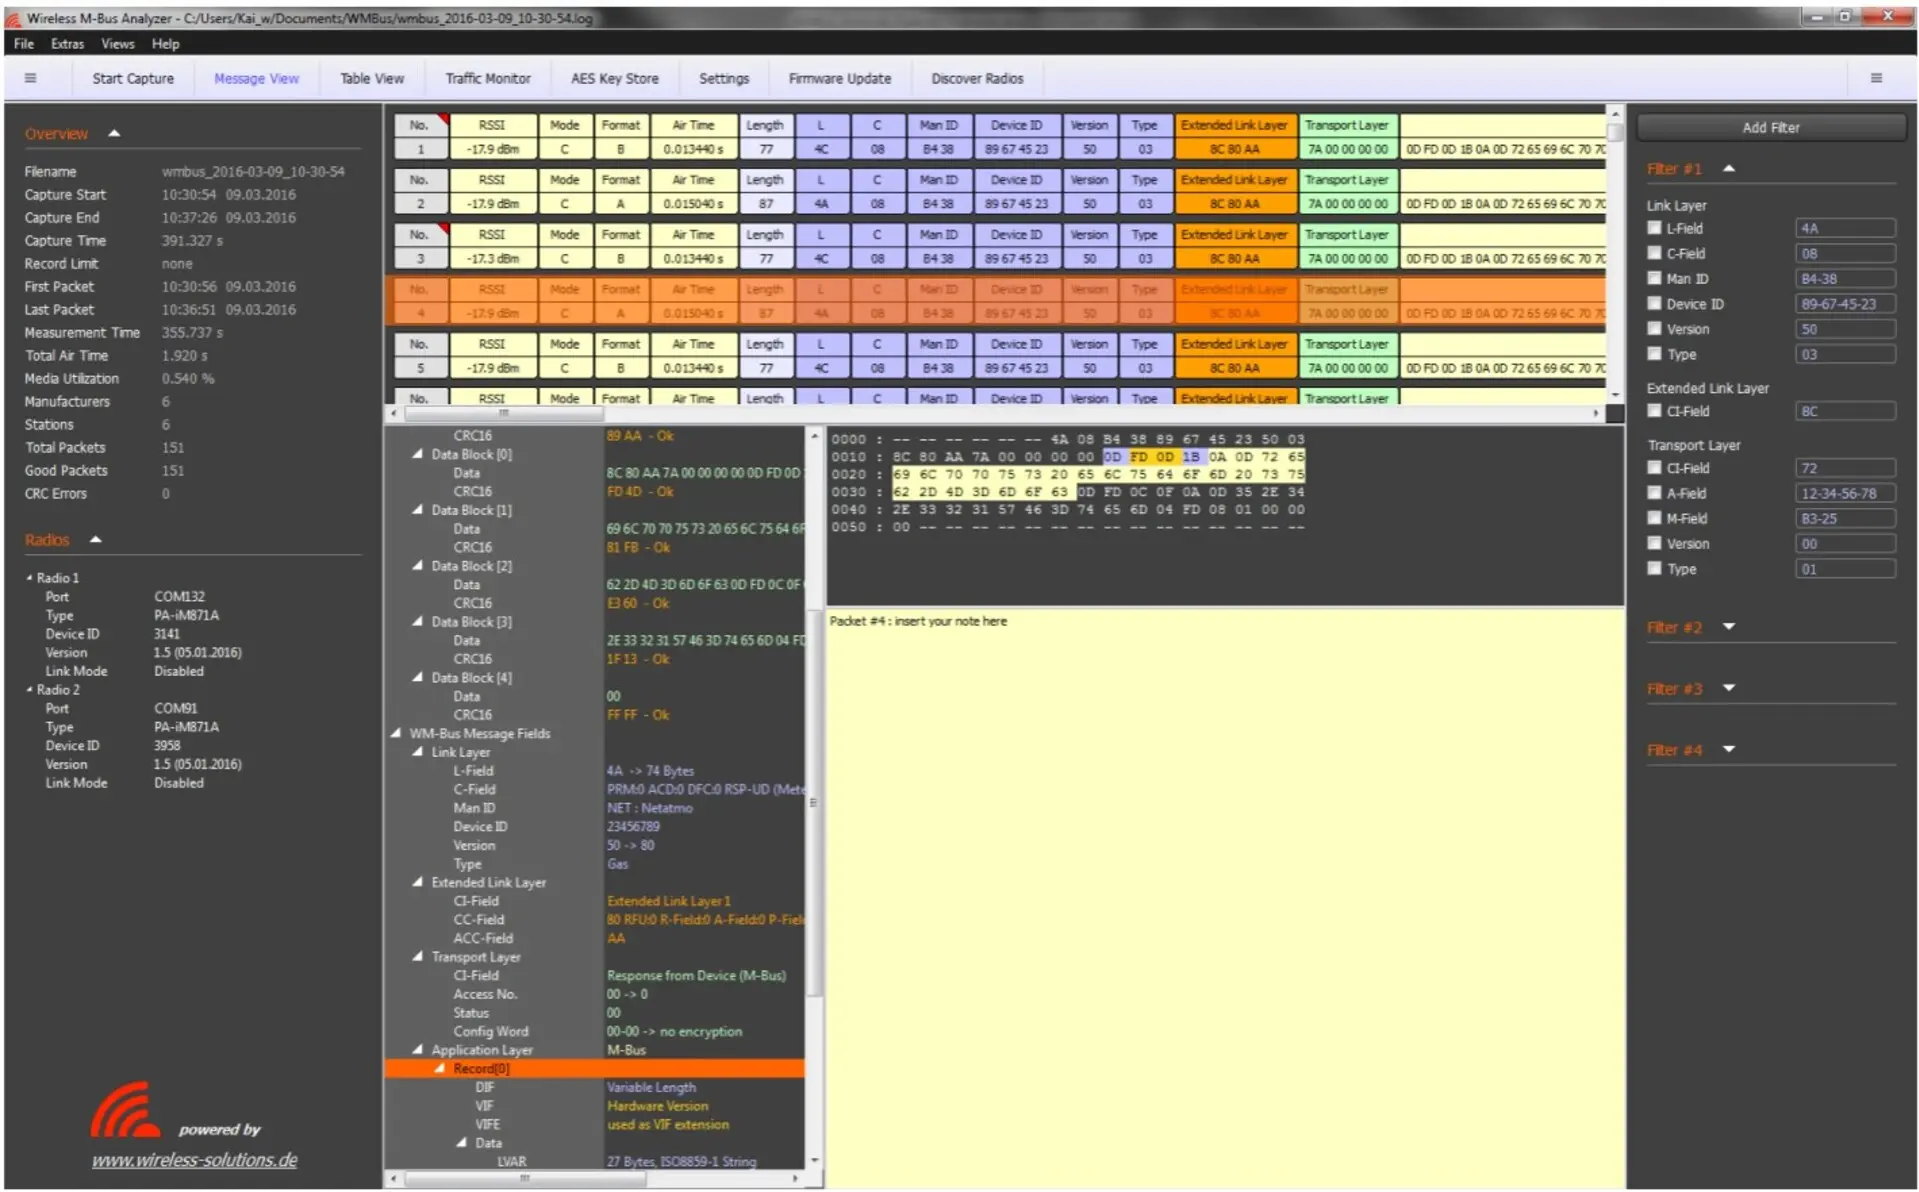Image resolution: width=1919 pixels, height=1192 pixels.
Task: Click Start Capture button
Action: [133, 78]
